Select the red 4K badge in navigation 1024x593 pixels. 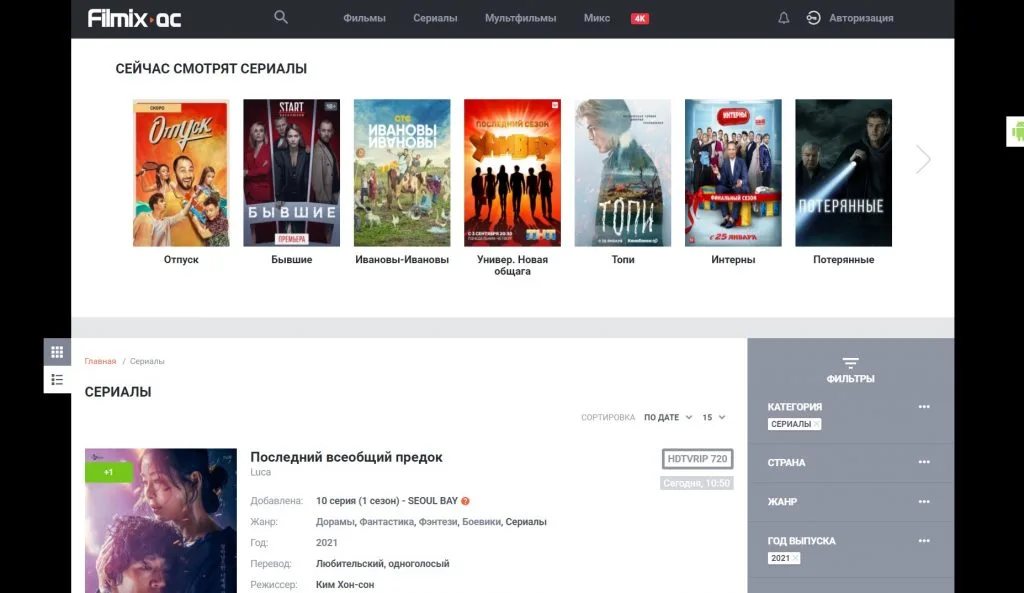pos(638,17)
